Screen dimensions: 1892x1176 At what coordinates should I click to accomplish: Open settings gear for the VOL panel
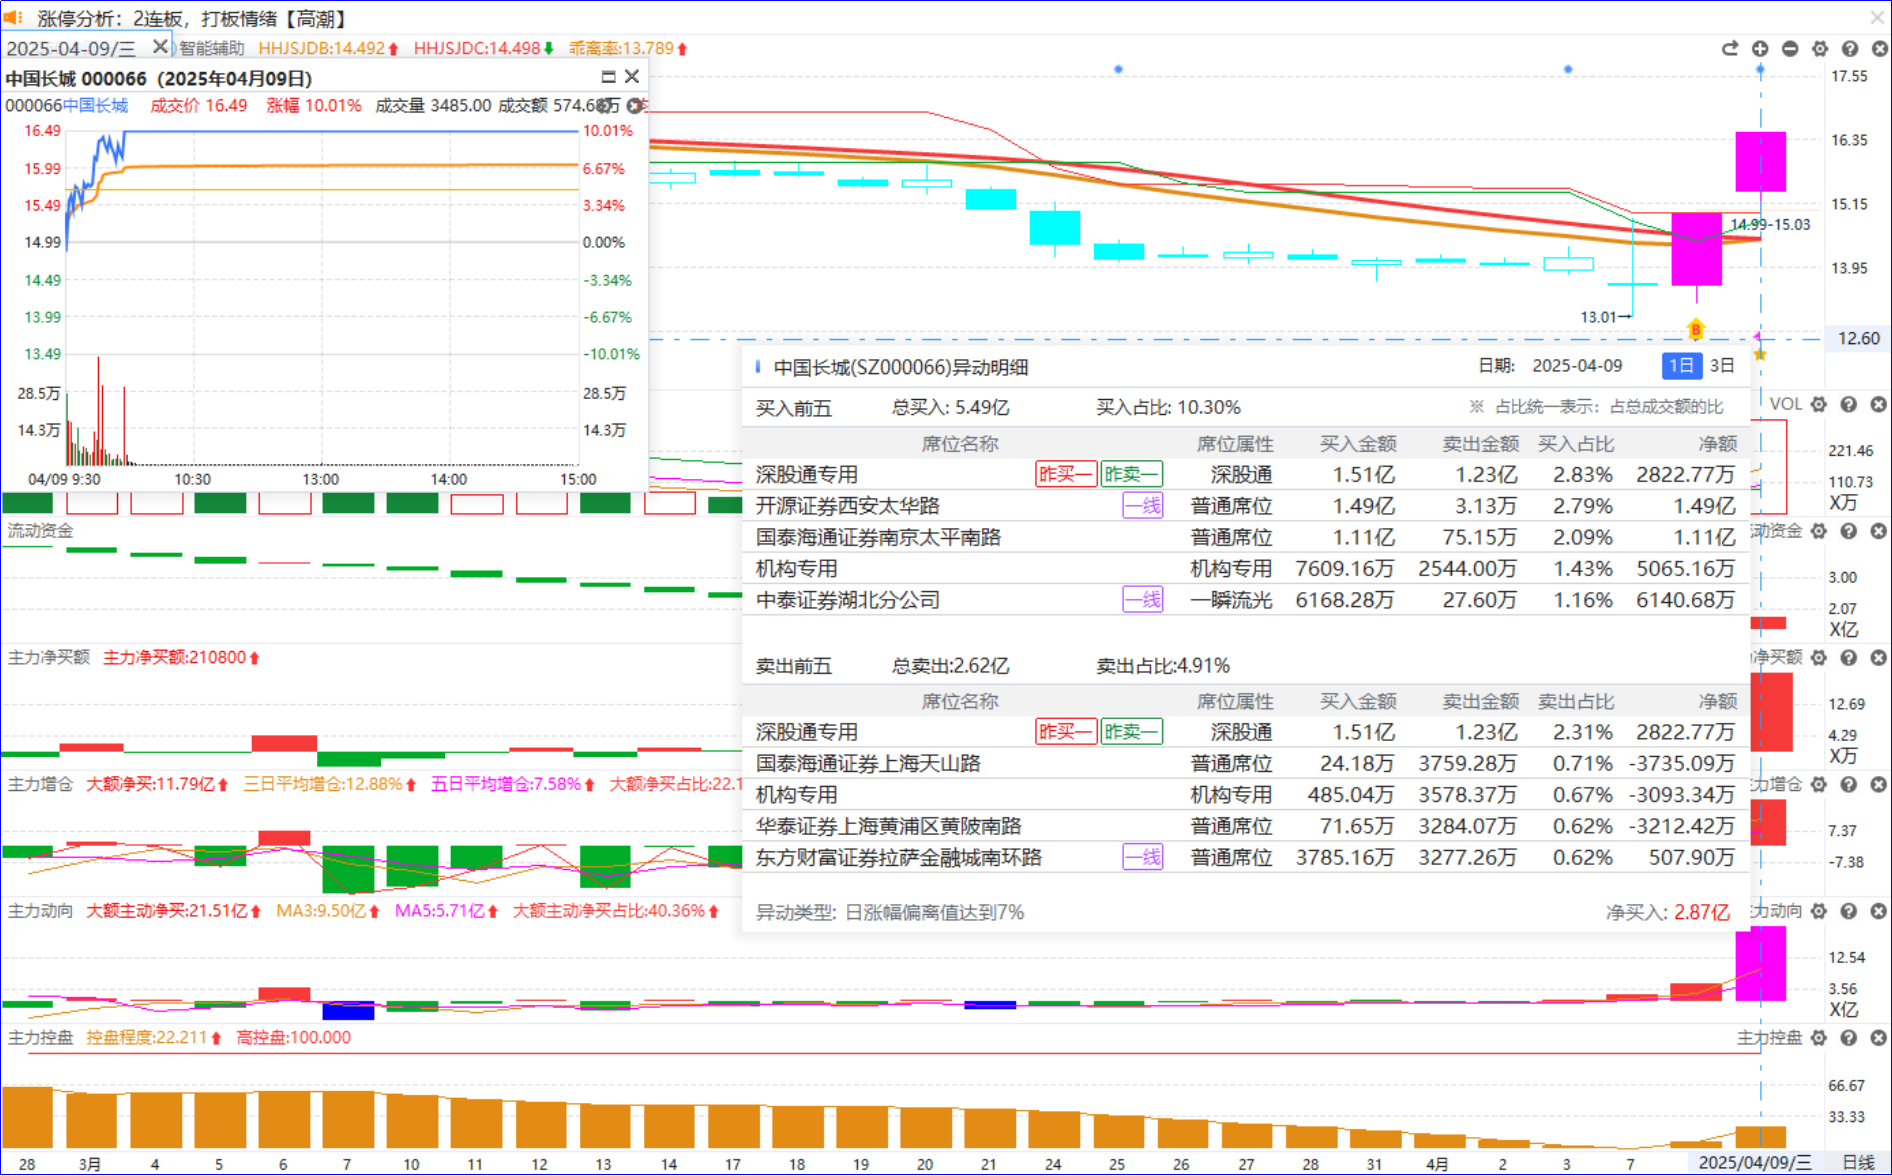click(1819, 404)
